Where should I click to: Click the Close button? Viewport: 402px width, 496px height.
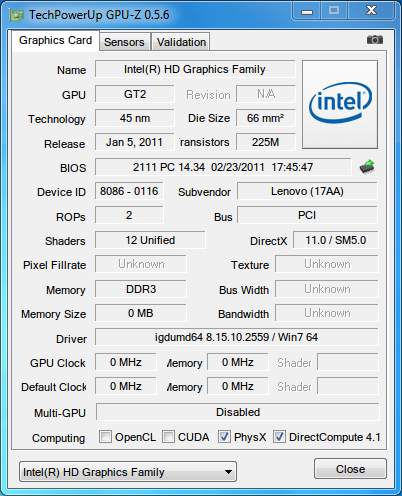click(x=350, y=469)
